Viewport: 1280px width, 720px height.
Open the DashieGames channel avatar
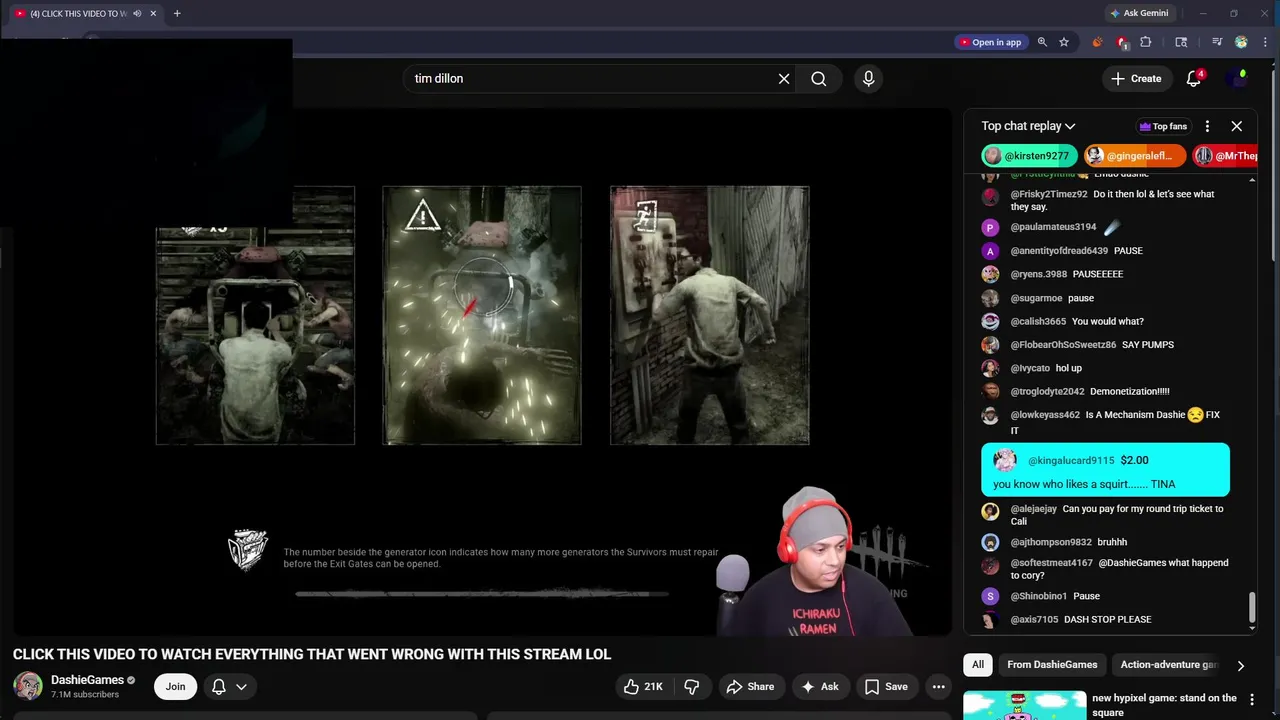point(28,687)
